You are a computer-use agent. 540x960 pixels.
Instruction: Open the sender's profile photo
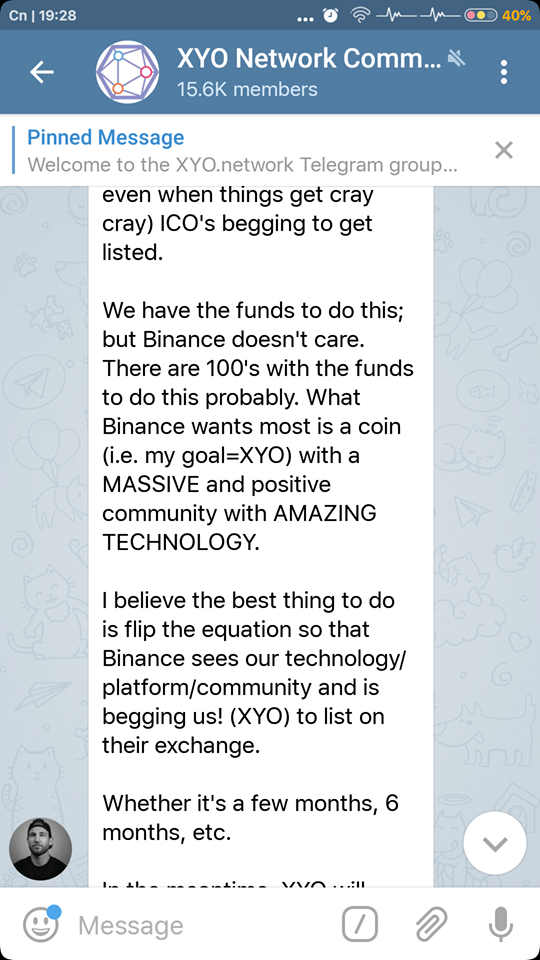(x=40, y=849)
